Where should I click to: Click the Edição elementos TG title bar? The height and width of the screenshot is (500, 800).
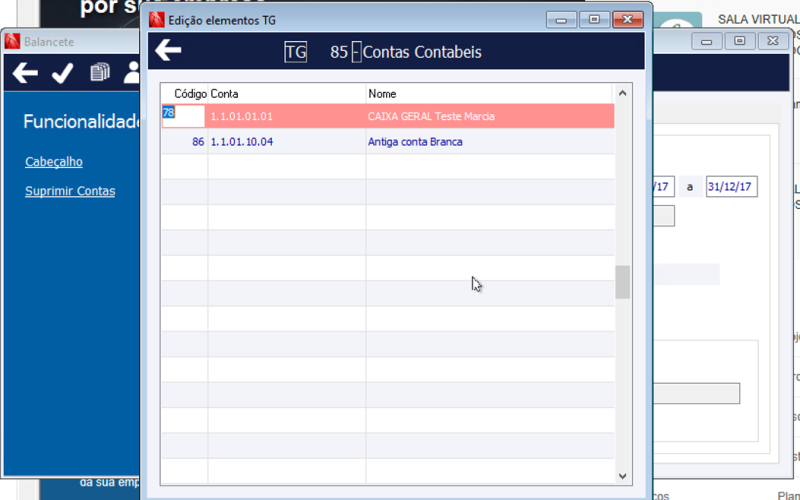(222, 20)
